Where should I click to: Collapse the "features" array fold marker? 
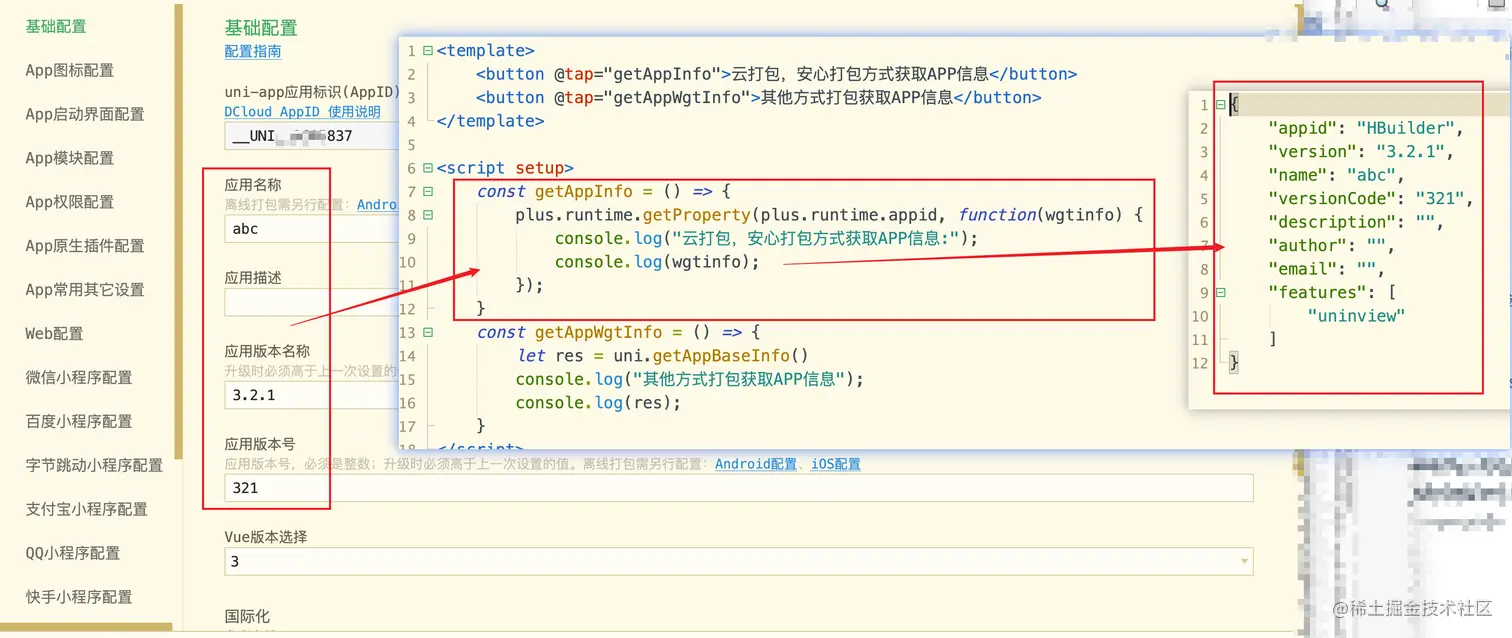tap(1220, 292)
